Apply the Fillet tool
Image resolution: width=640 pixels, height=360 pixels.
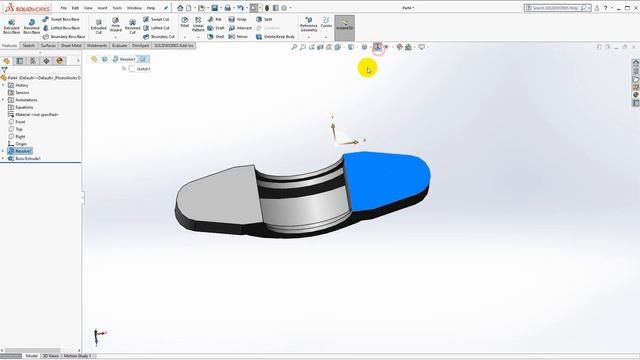click(184, 22)
